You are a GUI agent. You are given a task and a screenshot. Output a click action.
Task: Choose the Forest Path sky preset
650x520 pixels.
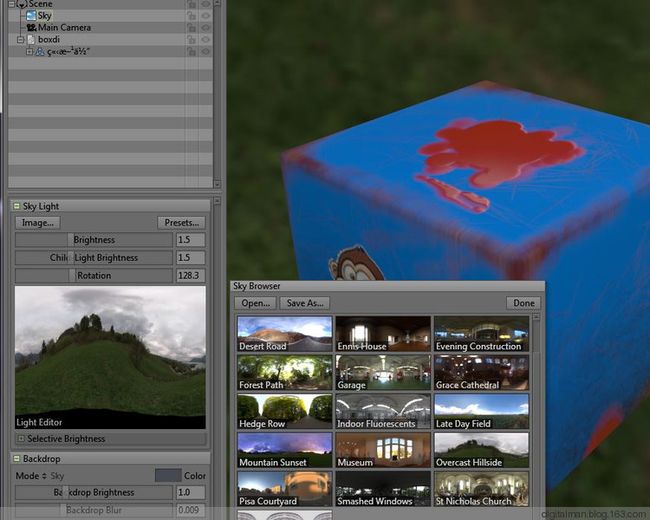point(285,372)
